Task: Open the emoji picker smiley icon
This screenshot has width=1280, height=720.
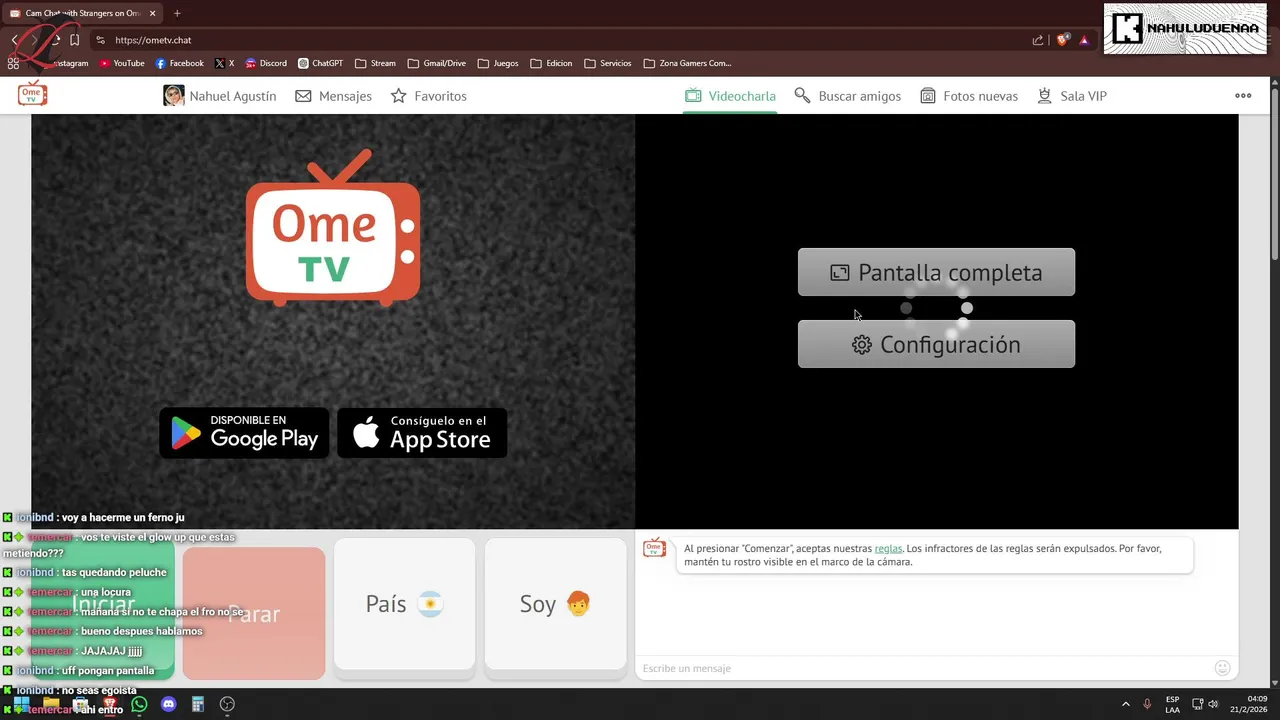Action: coord(1222,668)
